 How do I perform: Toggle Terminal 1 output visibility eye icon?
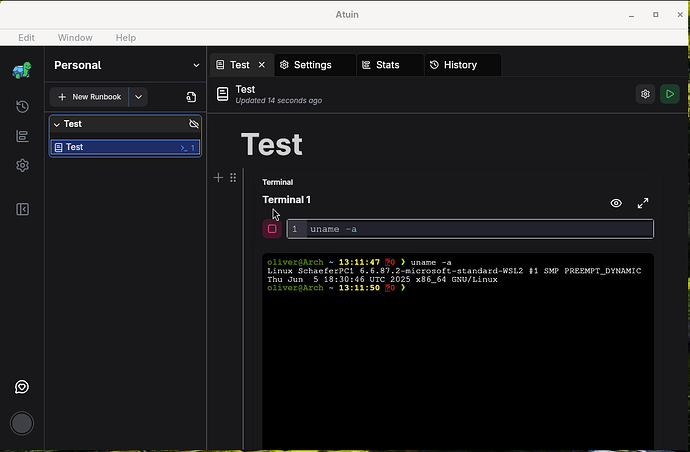point(616,203)
